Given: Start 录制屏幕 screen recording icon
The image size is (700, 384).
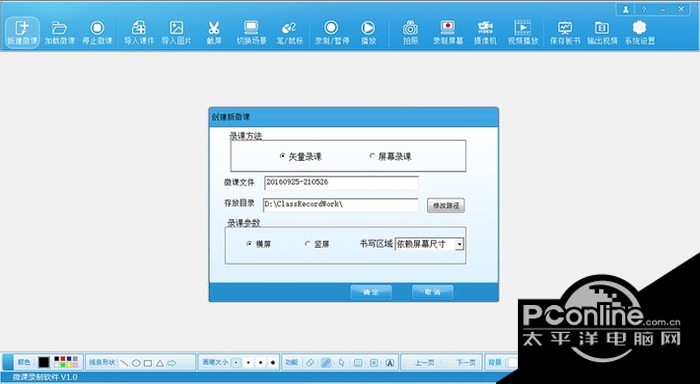Looking at the screenshot, I should click(448, 33).
